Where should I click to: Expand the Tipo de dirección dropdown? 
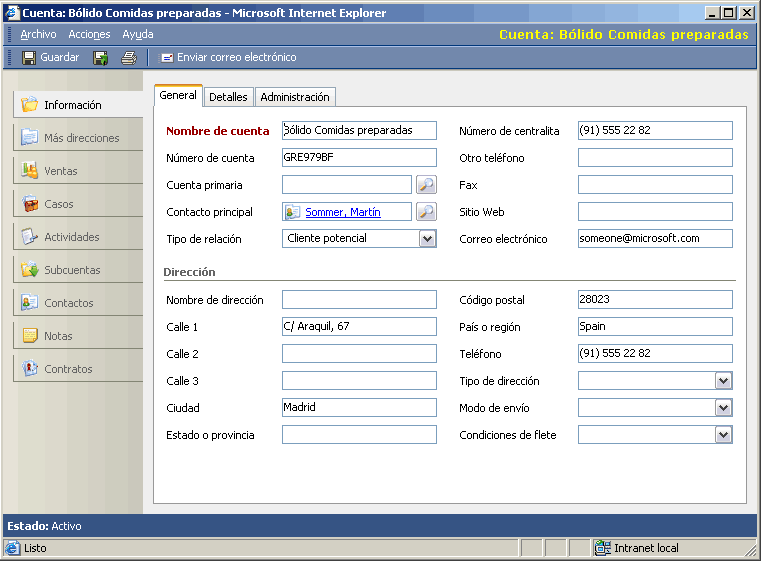pyautogui.click(x=723, y=381)
